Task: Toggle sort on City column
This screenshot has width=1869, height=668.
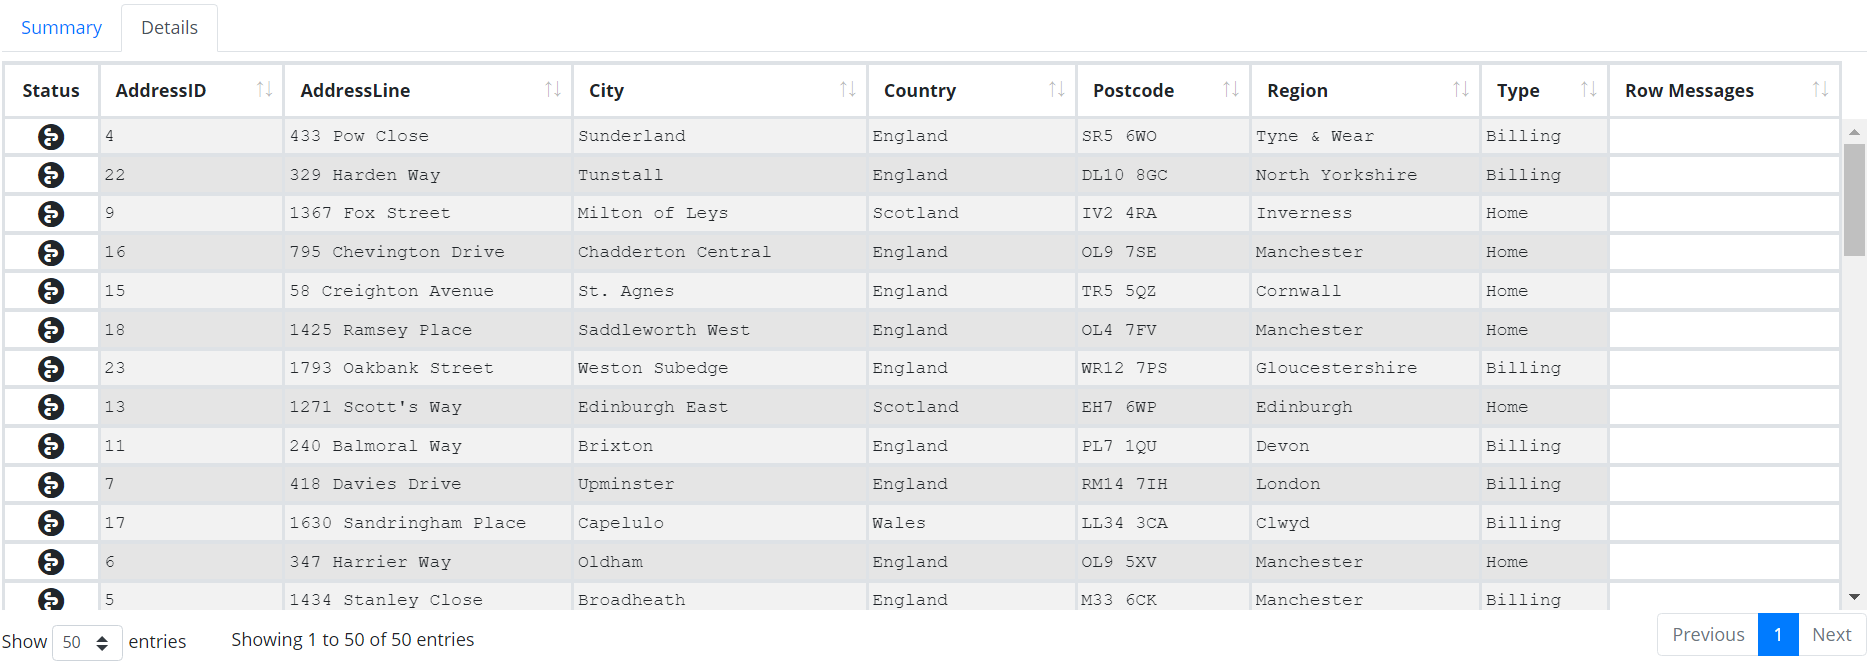Action: tap(847, 90)
